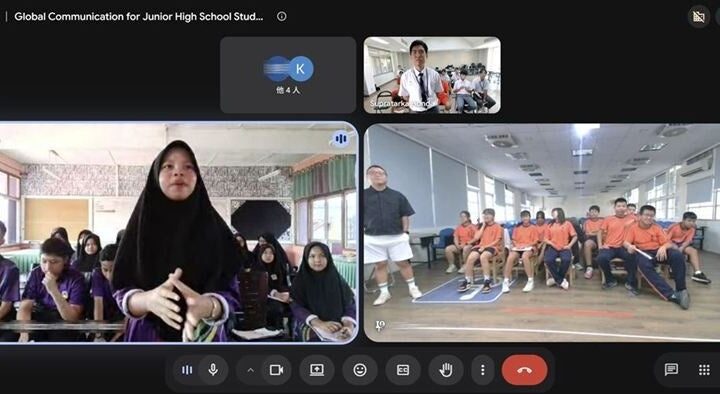
Task: Send an emoji reaction
Action: 360,370
